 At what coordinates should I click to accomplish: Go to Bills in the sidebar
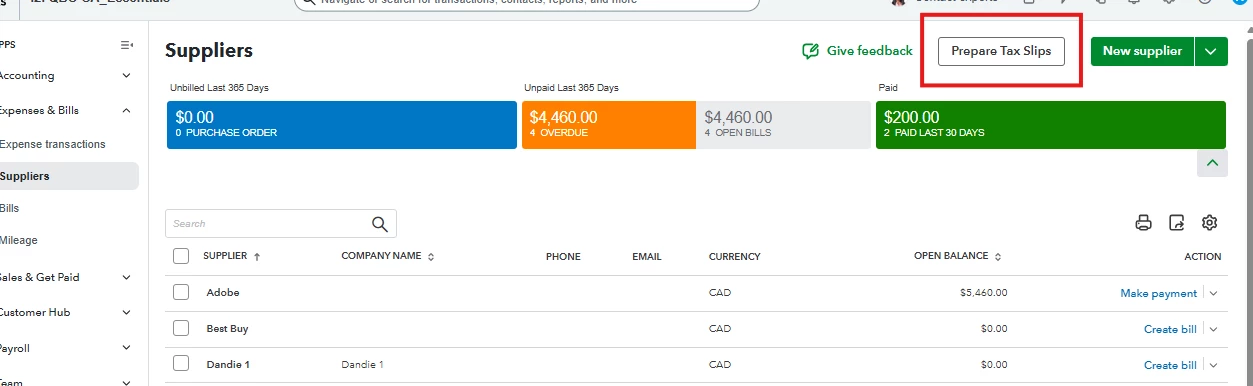[x=9, y=208]
